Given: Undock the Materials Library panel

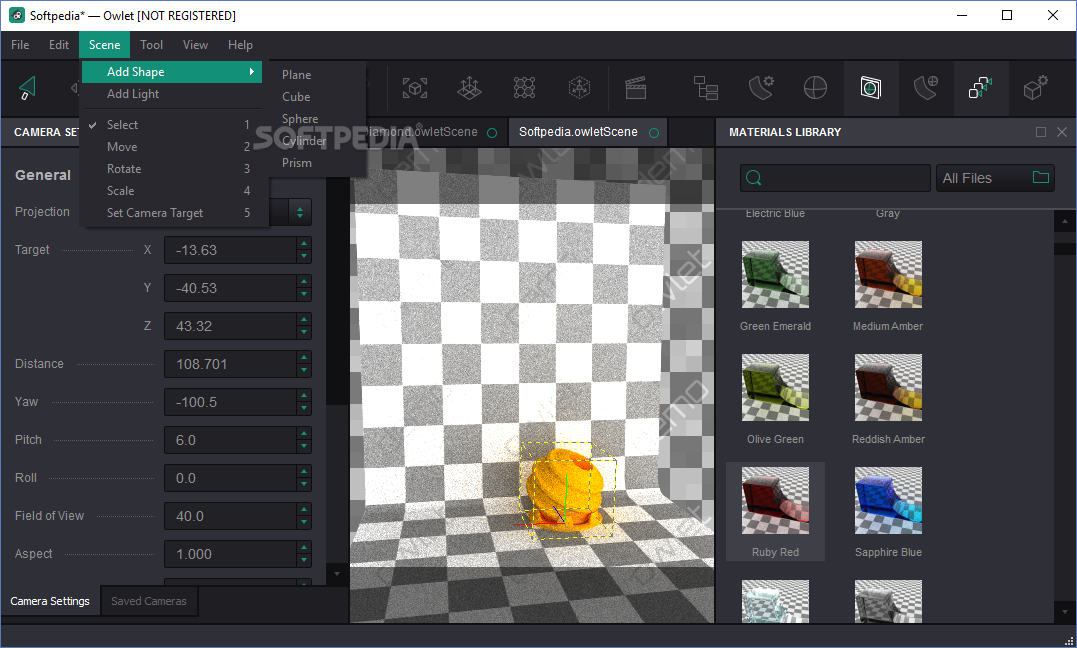Looking at the screenshot, I should (1041, 132).
